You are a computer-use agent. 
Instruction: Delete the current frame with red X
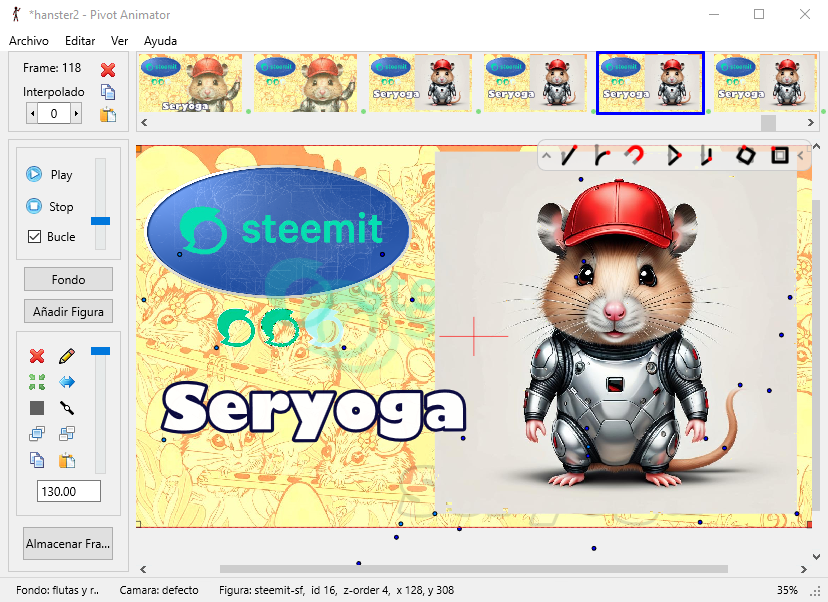[x=108, y=70]
